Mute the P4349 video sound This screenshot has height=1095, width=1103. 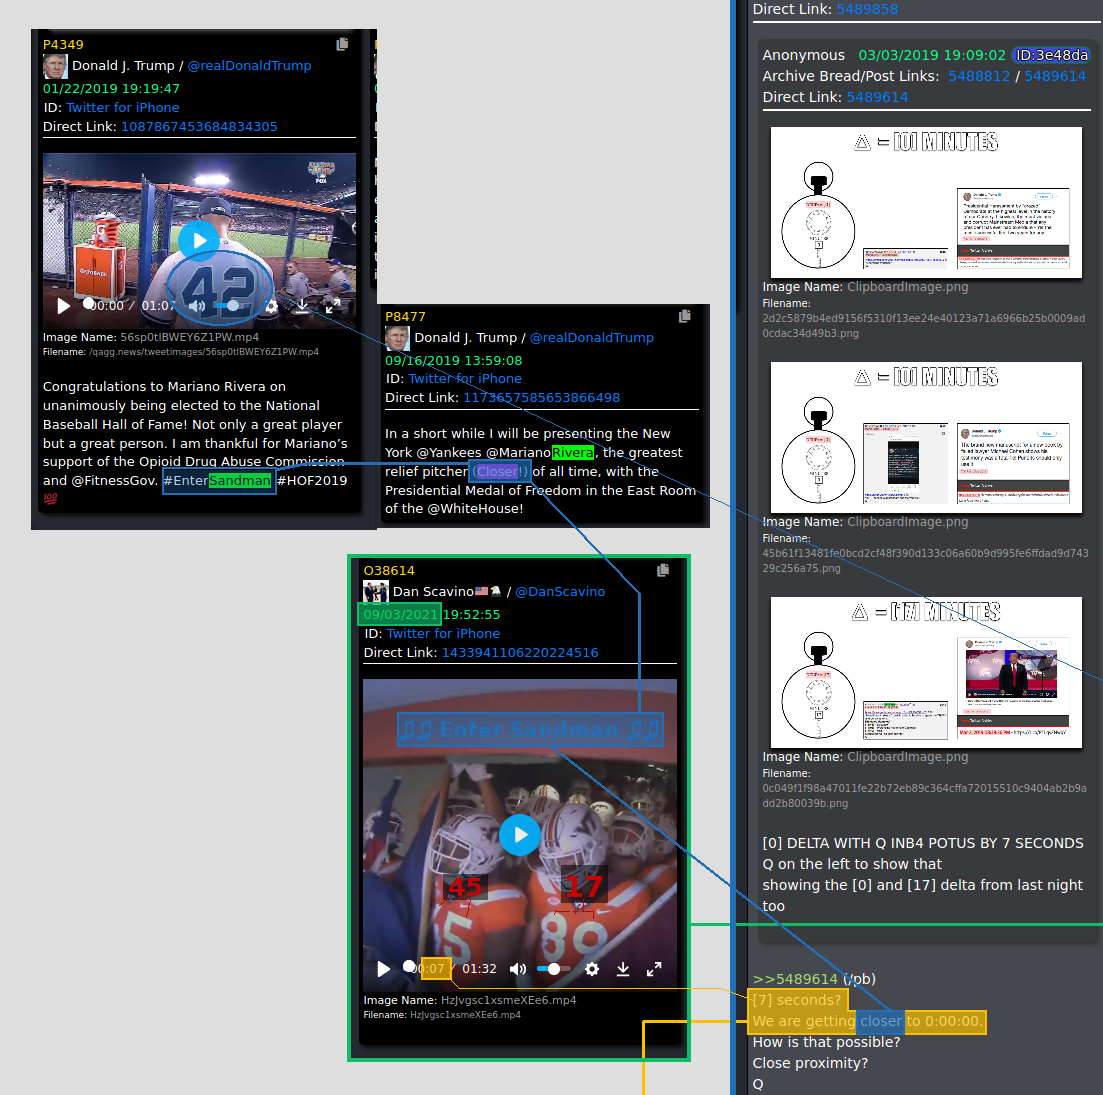(x=198, y=306)
